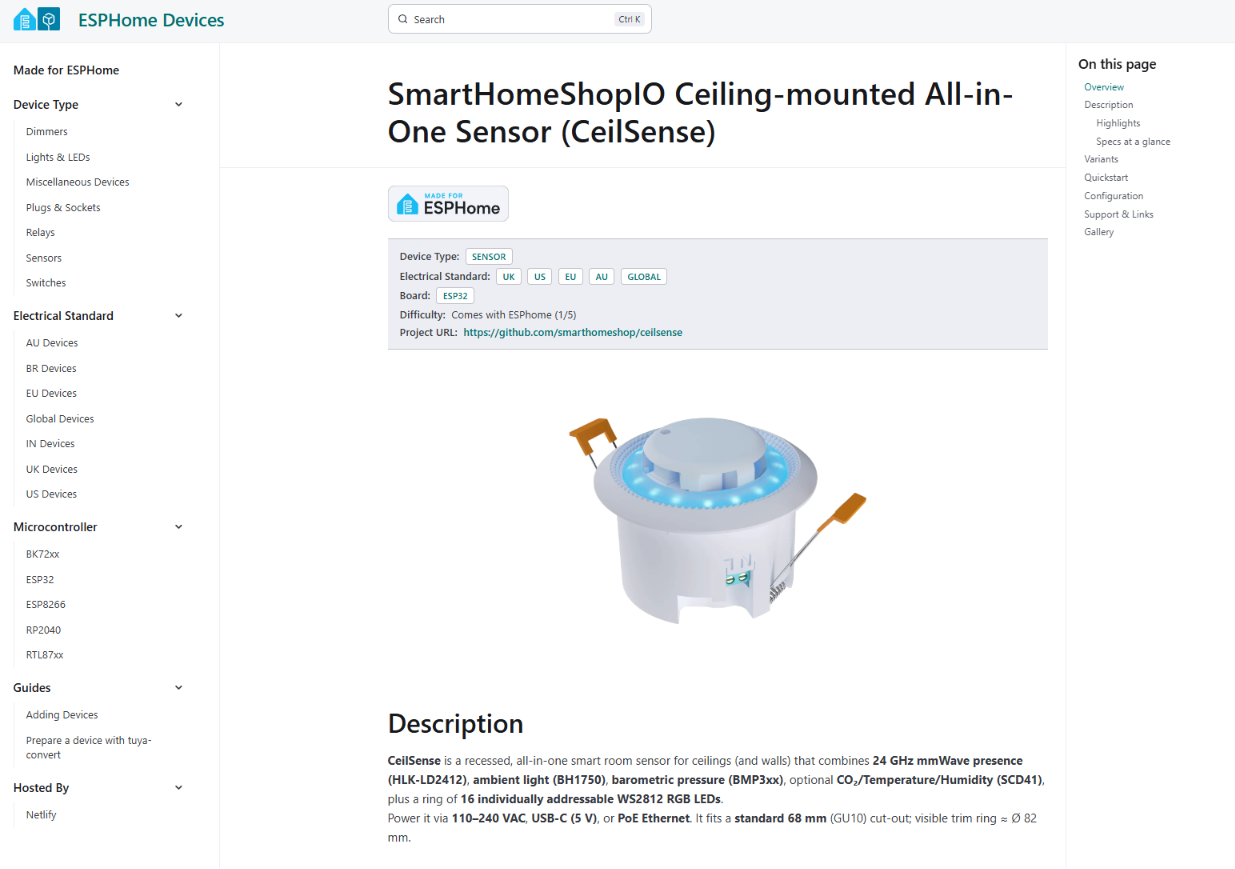Select the SENSOR device type tag
The image size is (1235, 869).
[489, 257]
